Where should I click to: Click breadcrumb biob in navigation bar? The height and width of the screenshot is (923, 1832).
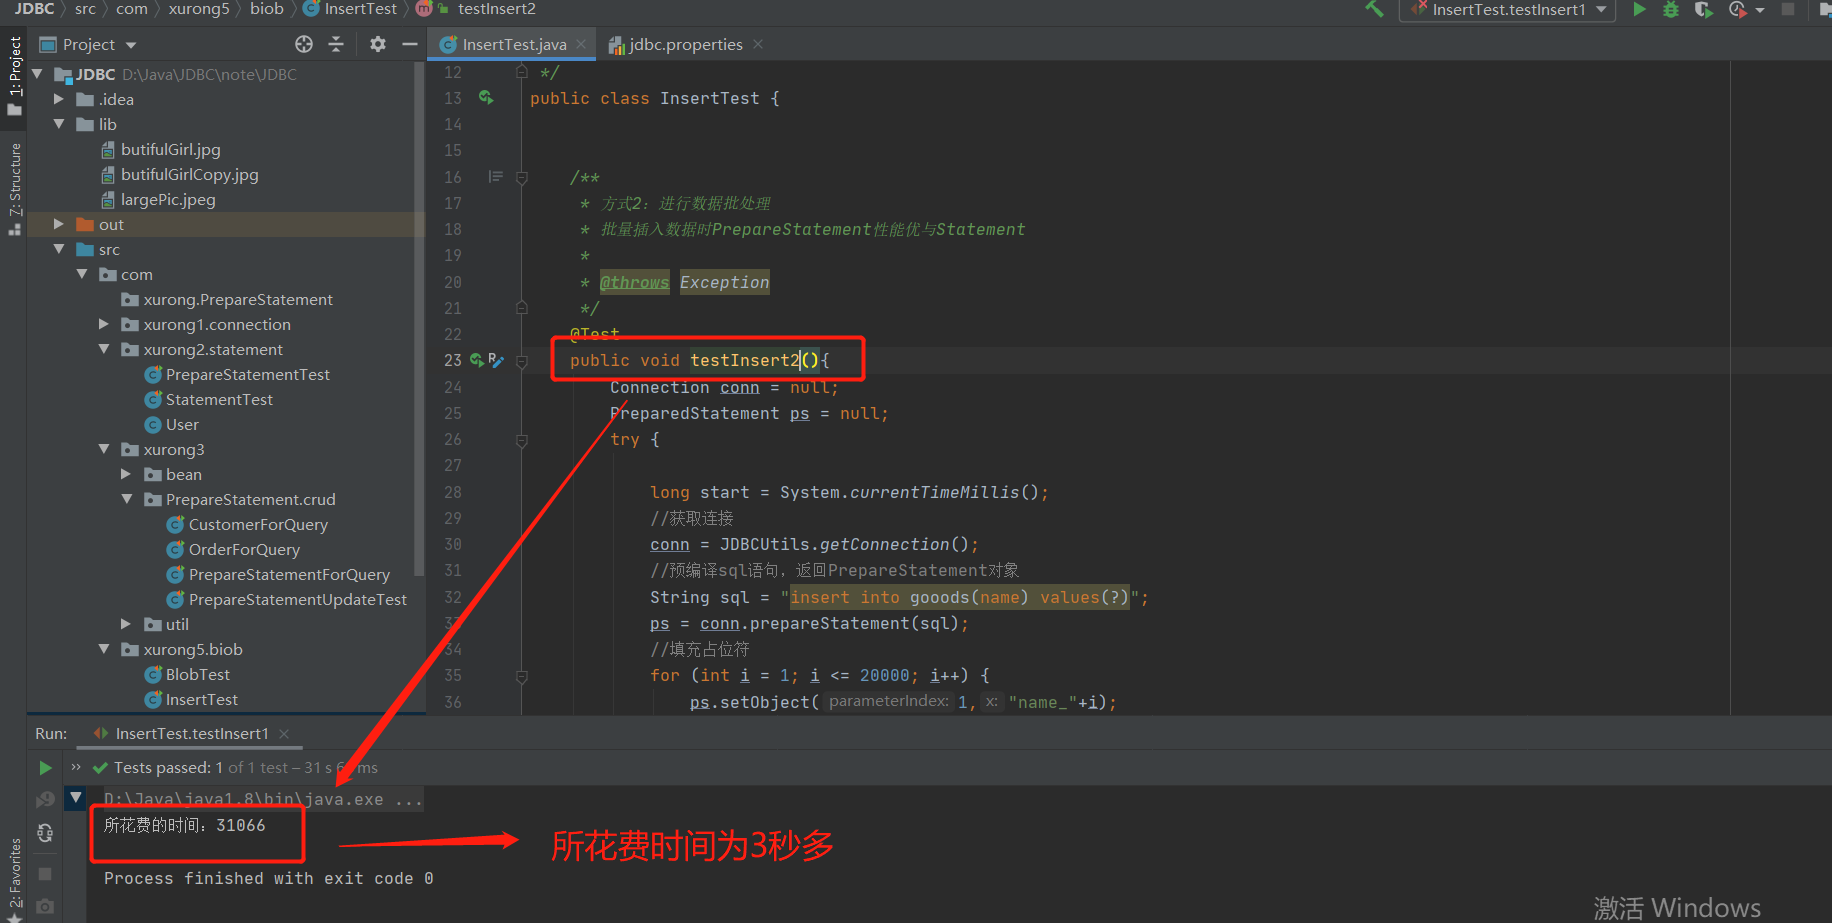coord(267,9)
